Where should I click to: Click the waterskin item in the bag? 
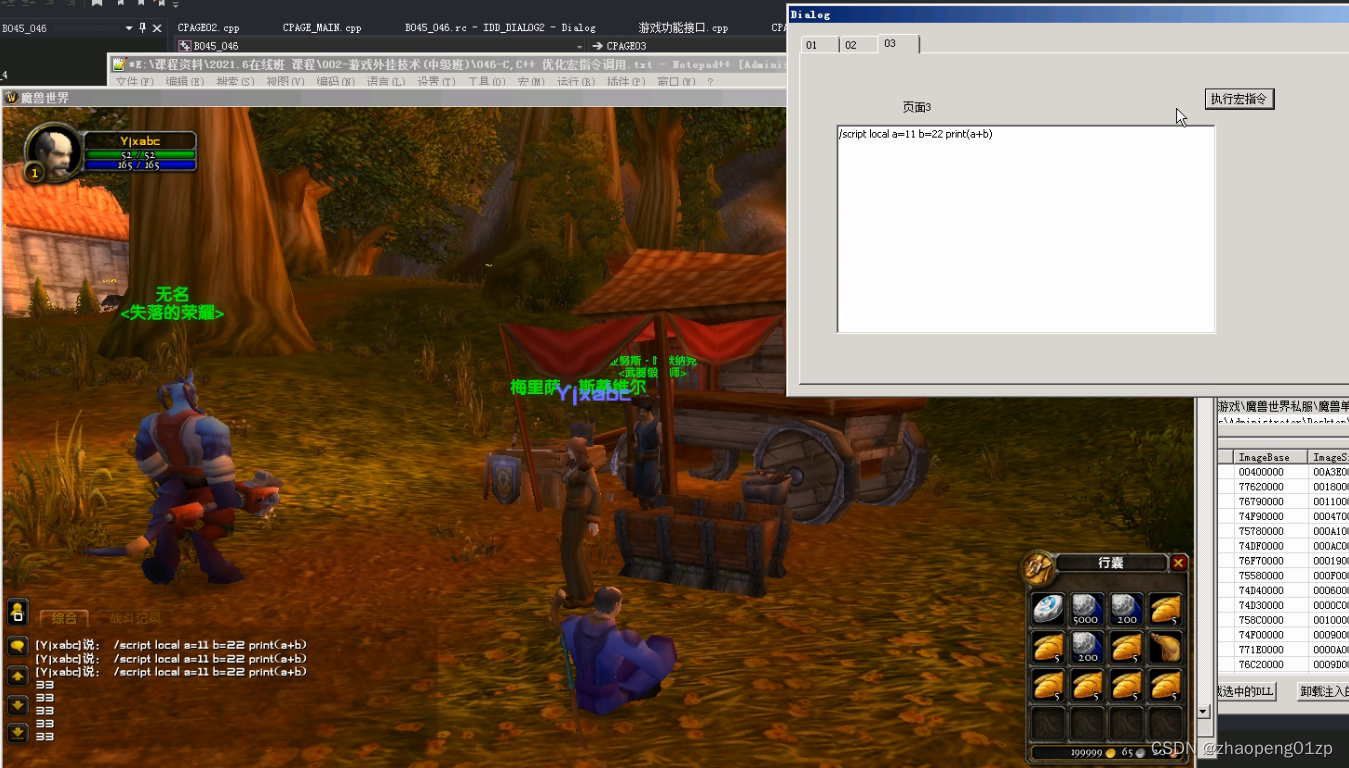1164,648
